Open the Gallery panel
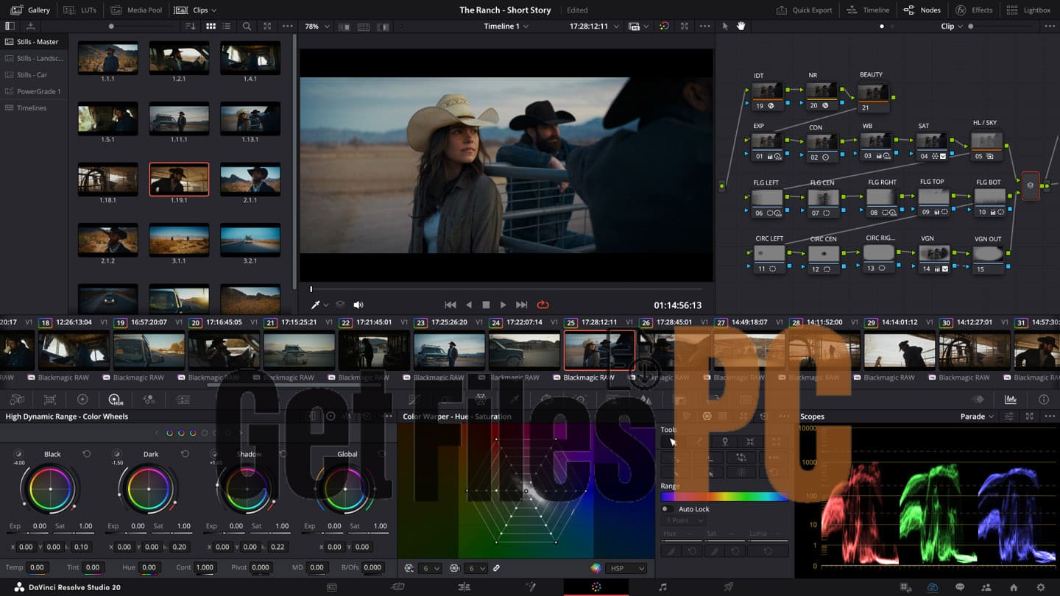This screenshot has width=1060, height=596. [x=30, y=10]
